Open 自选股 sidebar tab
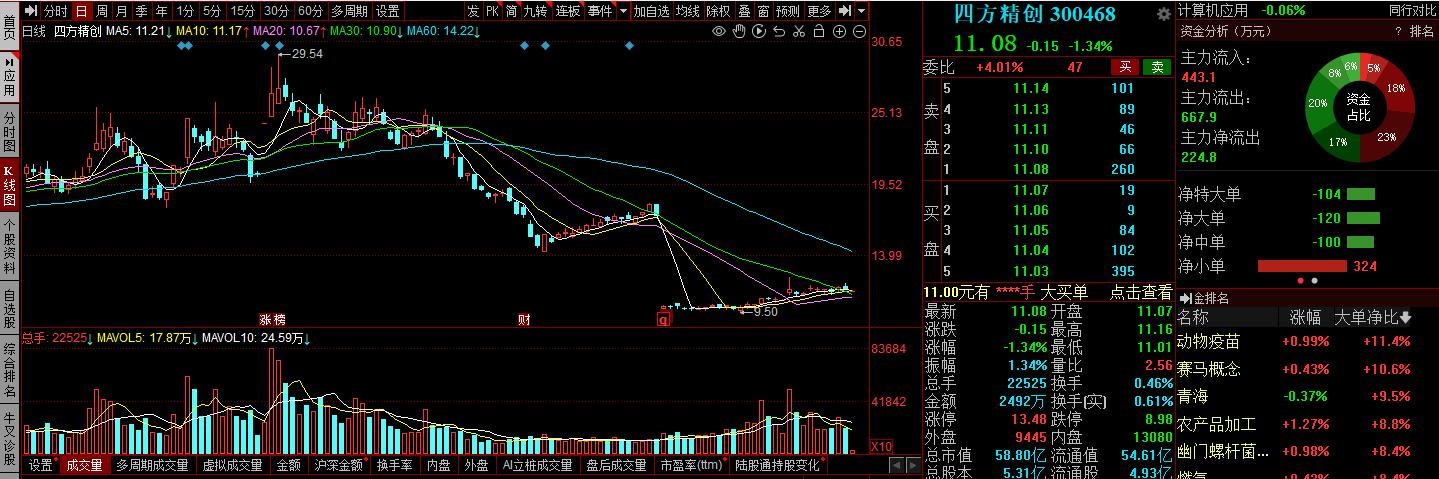The image size is (1439, 479). point(9,309)
